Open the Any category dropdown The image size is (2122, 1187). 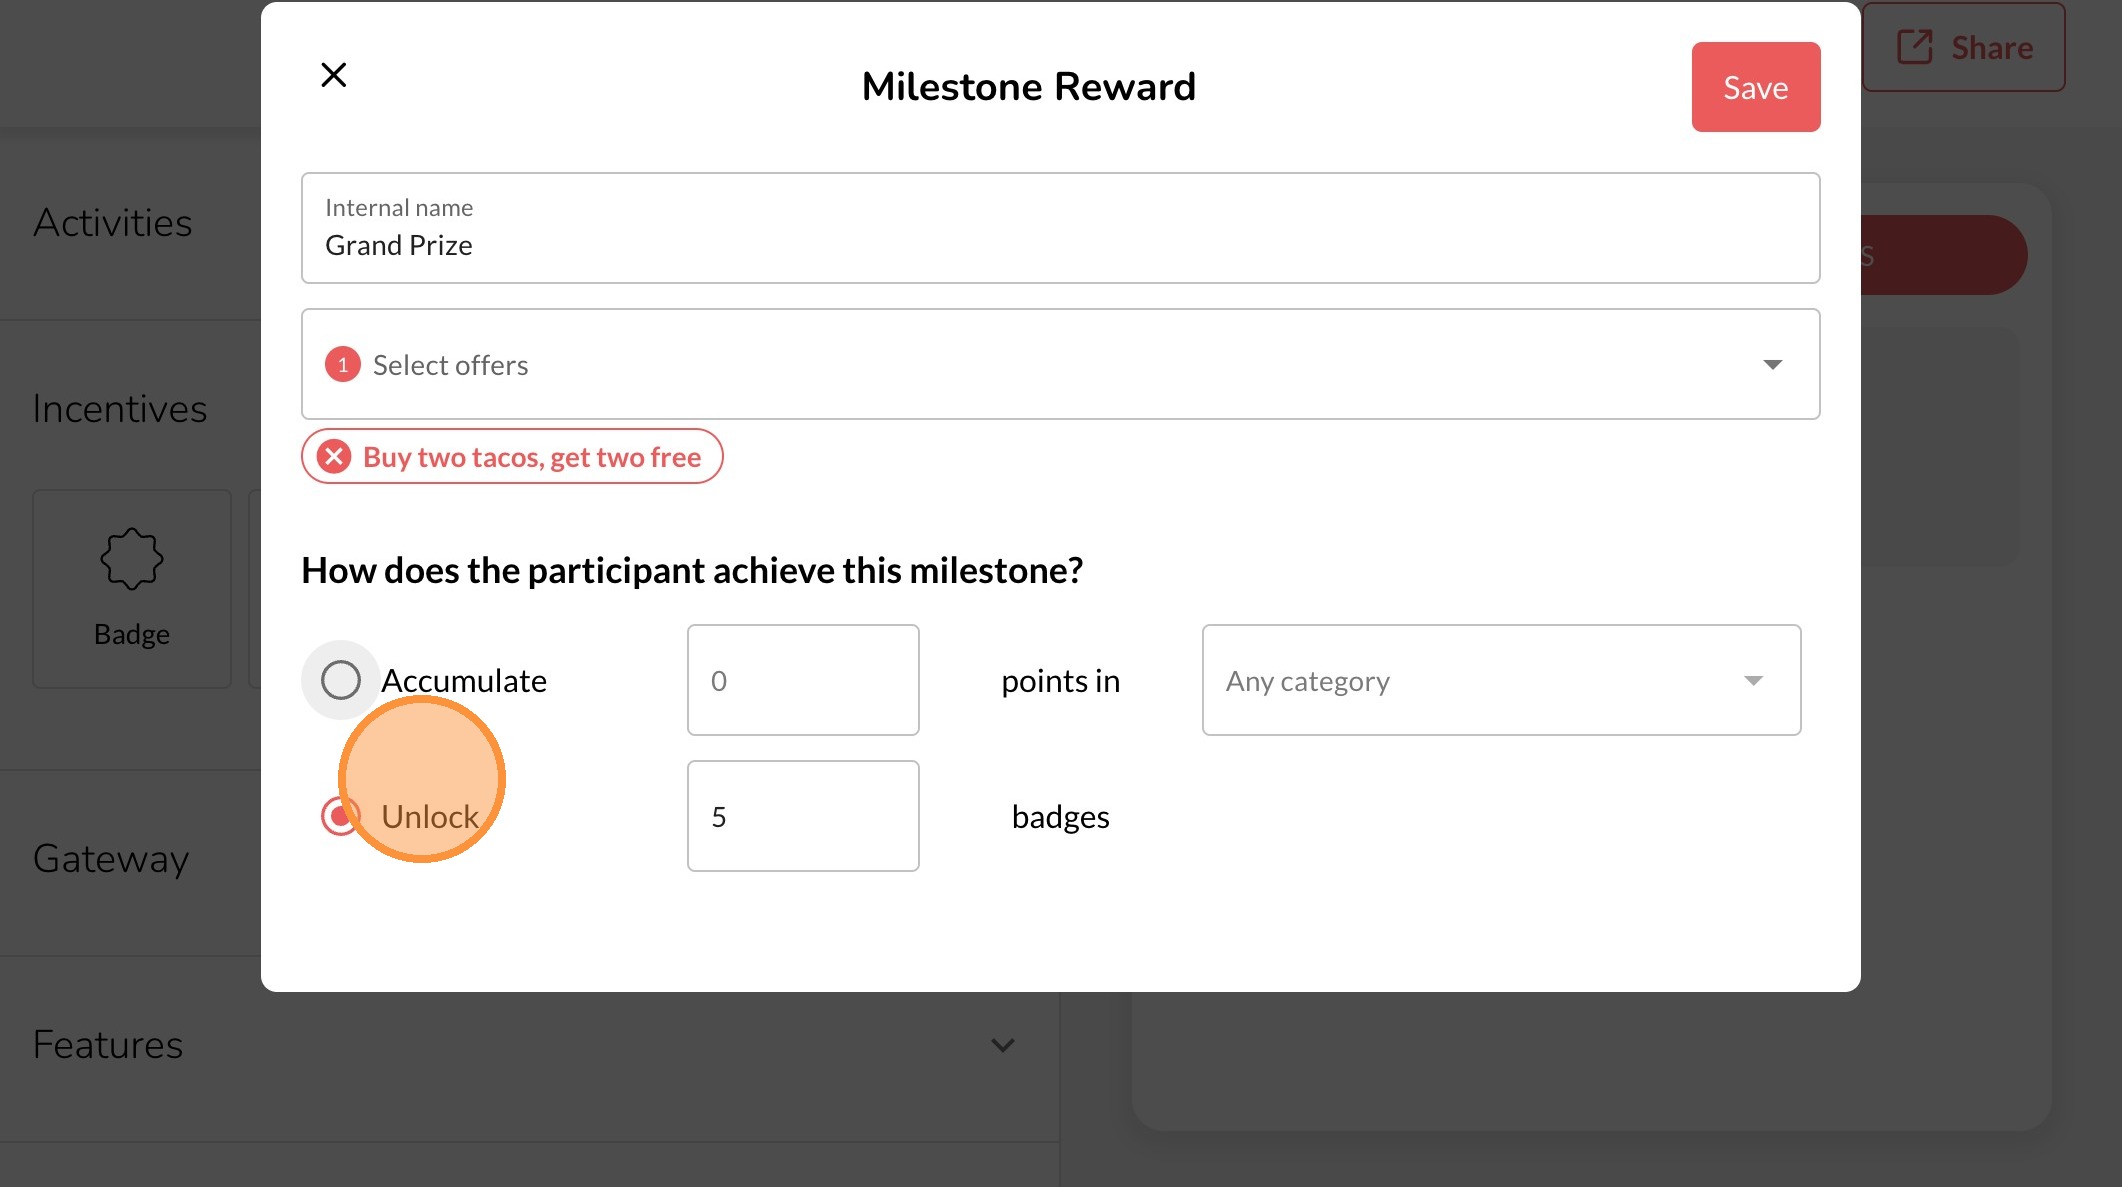click(1500, 680)
